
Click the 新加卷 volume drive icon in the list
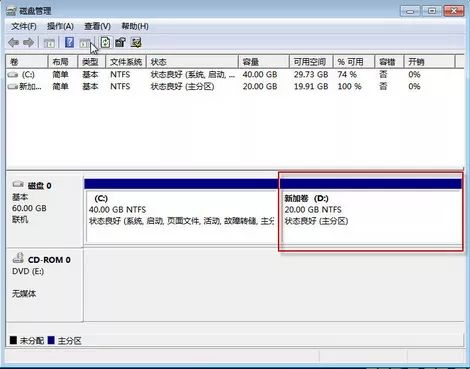(13, 87)
